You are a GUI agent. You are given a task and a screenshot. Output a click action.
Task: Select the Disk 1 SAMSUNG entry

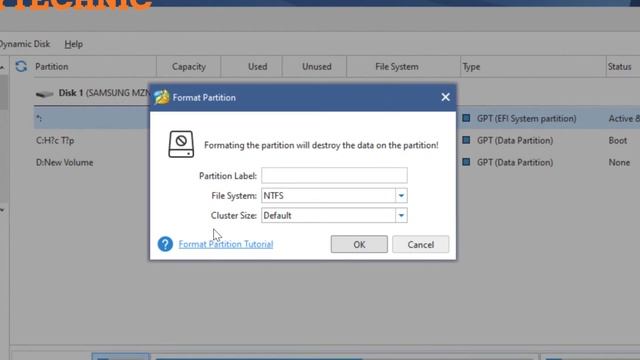click(104, 93)
